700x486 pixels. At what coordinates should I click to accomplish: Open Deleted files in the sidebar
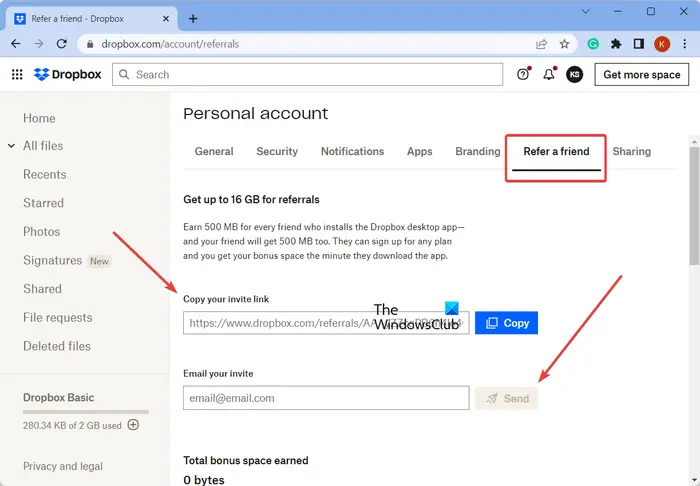click(57, 346)
